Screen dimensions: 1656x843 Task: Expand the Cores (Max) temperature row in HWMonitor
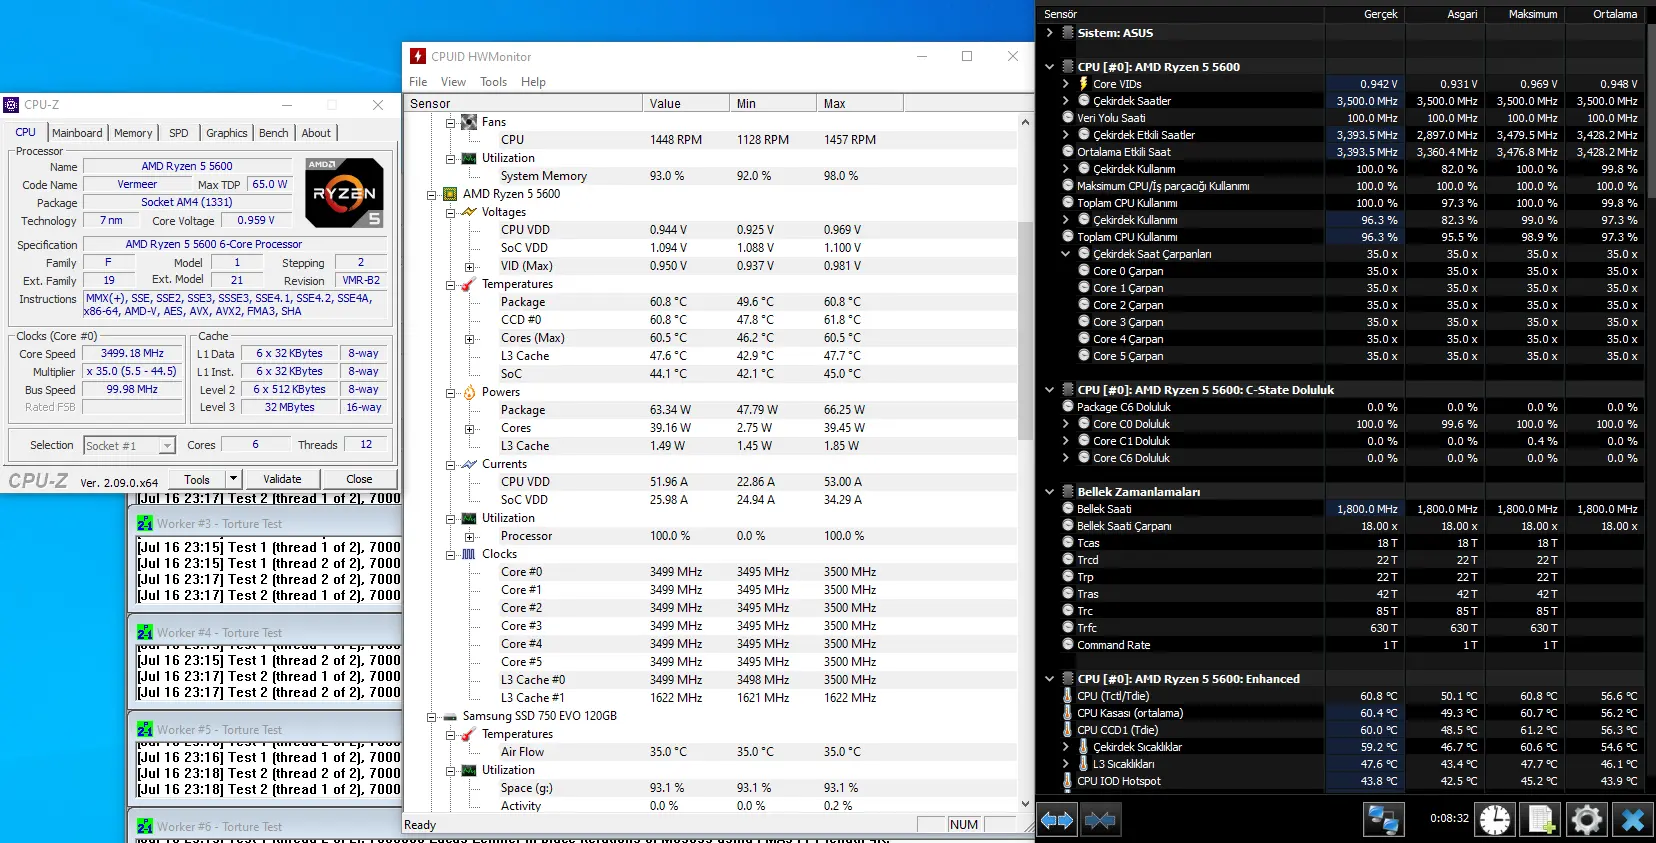[x=469, y=338]
